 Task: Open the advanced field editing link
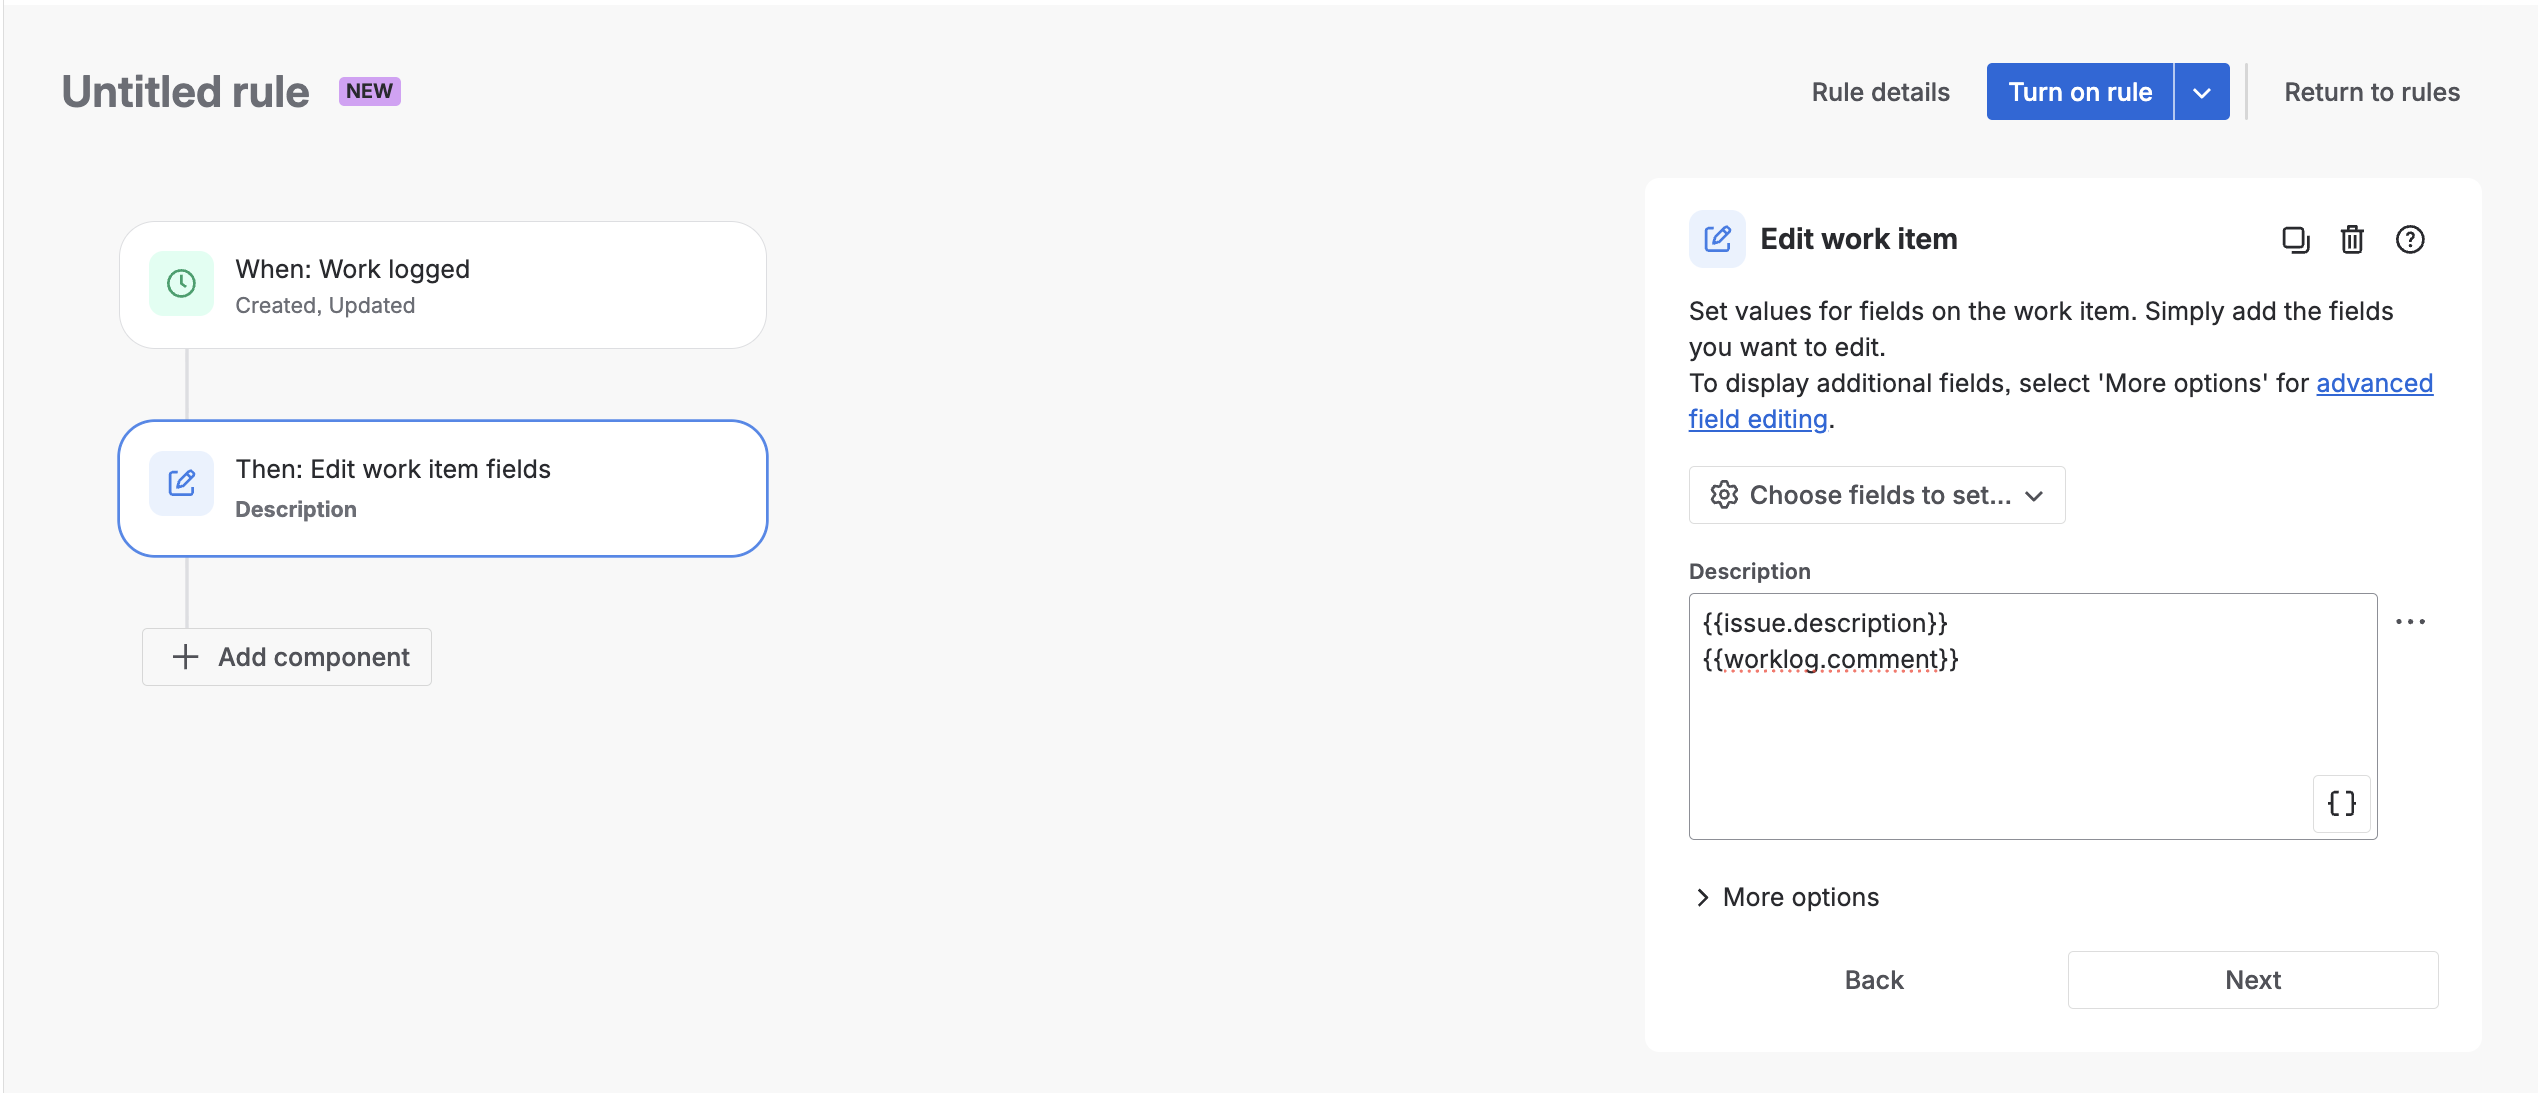[2374, 383]
